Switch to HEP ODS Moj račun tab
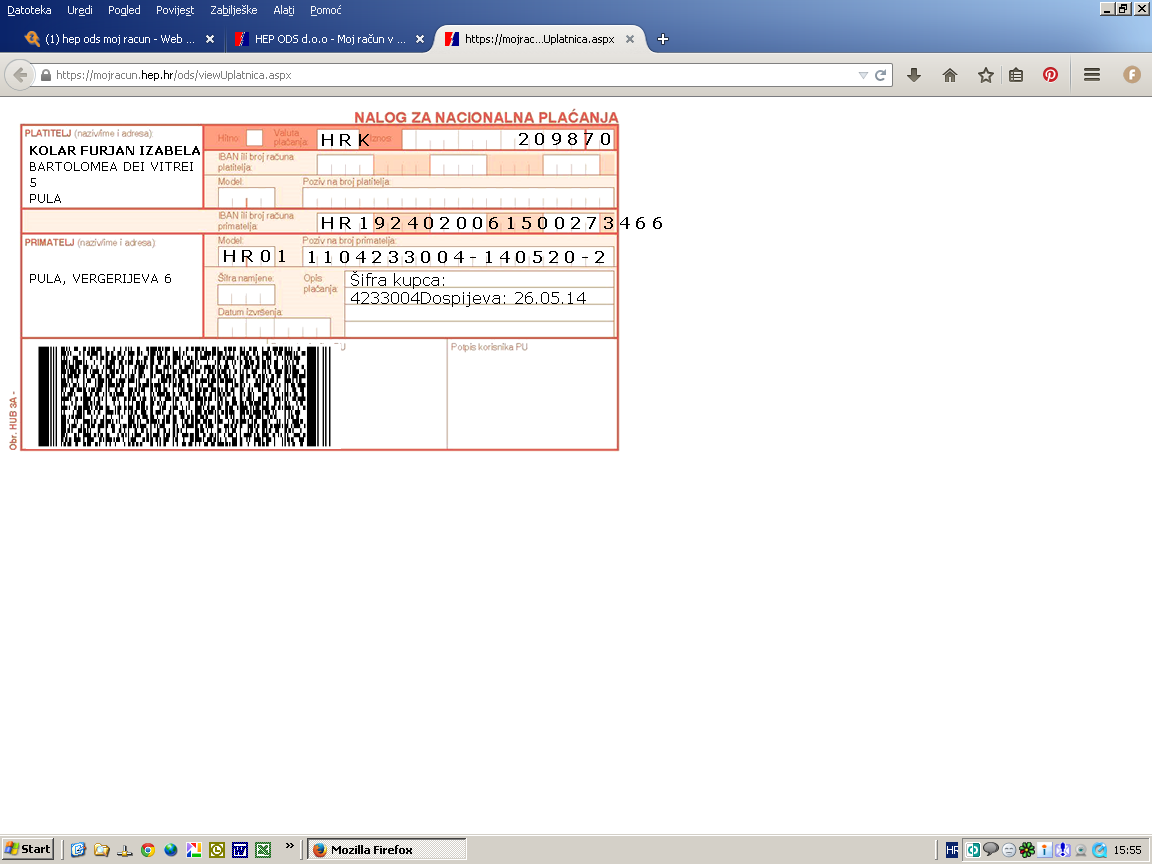This screenshot has height=864, width=1152. 320,39
